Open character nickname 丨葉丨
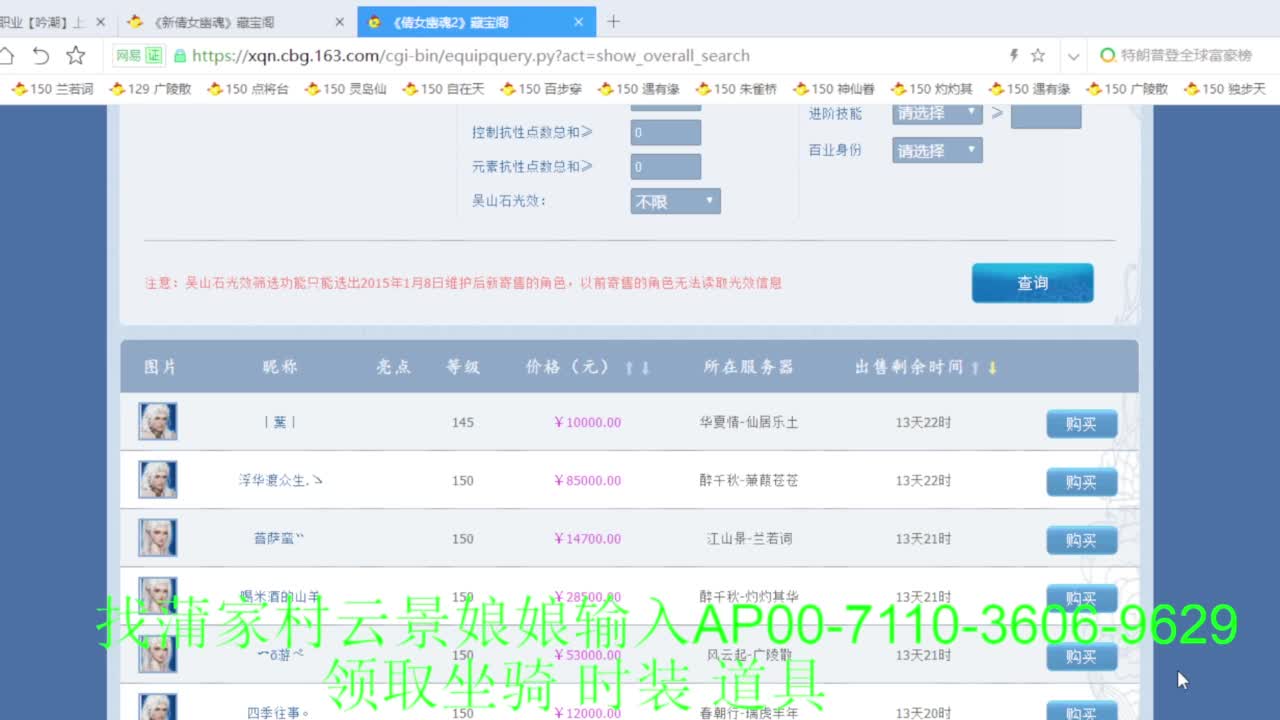1280x720 pixels. [280, 422]
